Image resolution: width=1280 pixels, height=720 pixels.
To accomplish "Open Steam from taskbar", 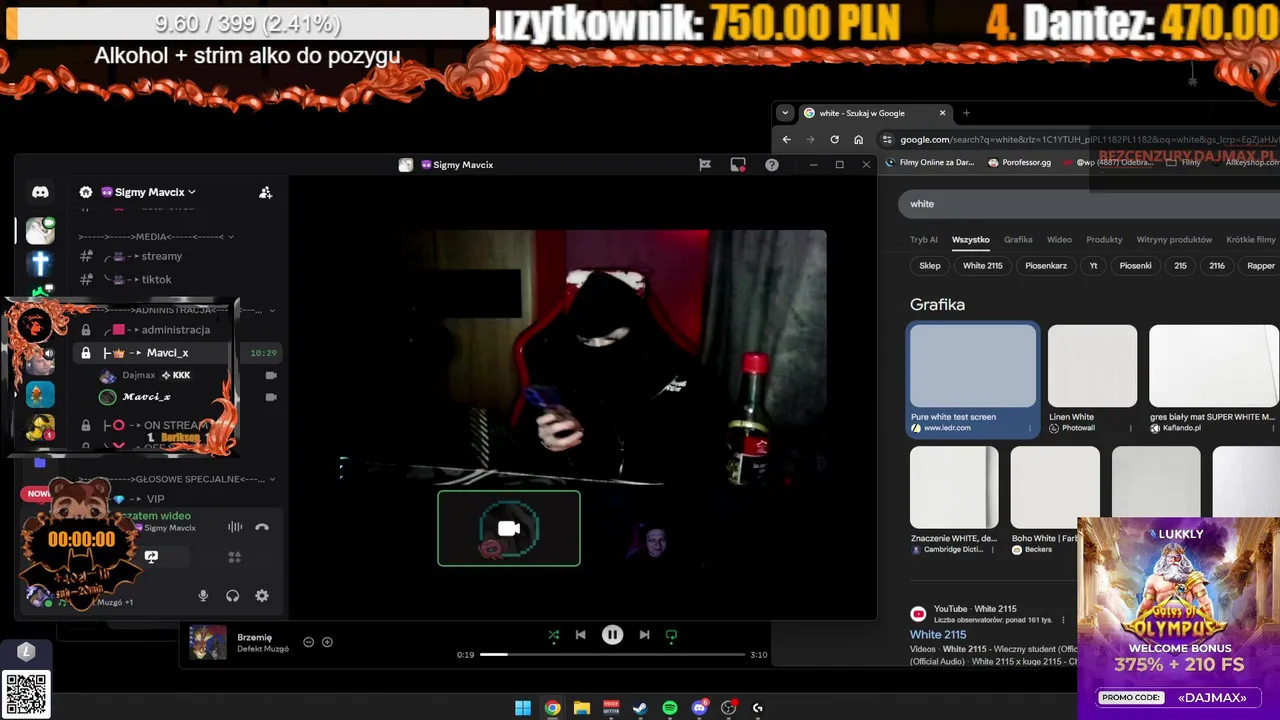I will click(640, 708).
